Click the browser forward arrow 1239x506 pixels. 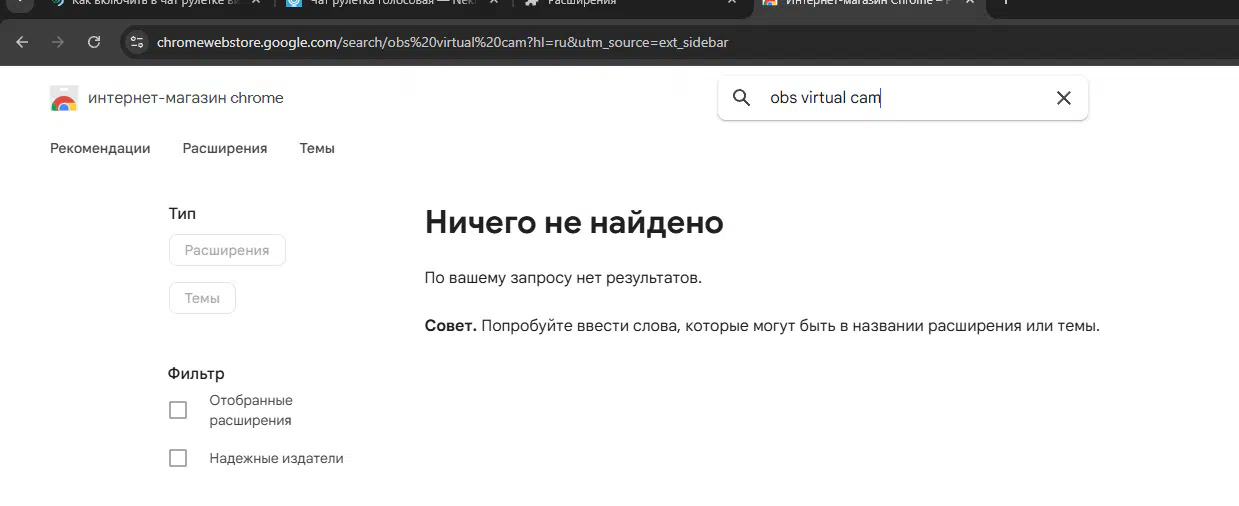pos(57,42)
